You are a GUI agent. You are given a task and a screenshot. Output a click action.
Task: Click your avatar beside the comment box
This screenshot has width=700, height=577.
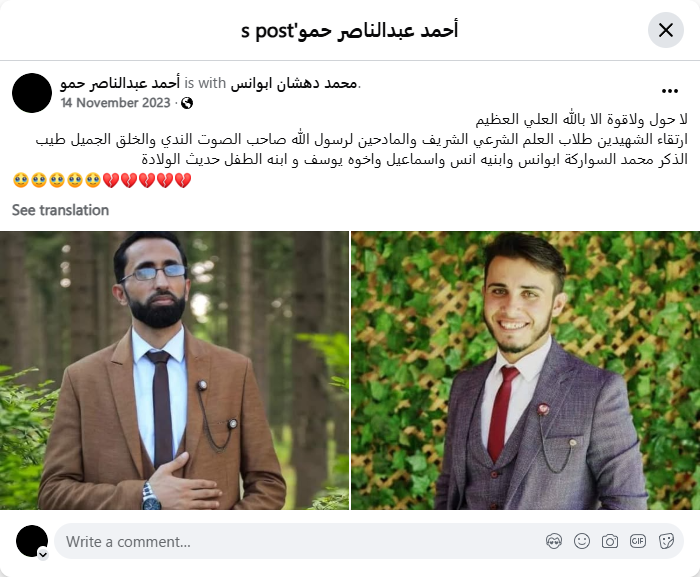pos(32,541)
